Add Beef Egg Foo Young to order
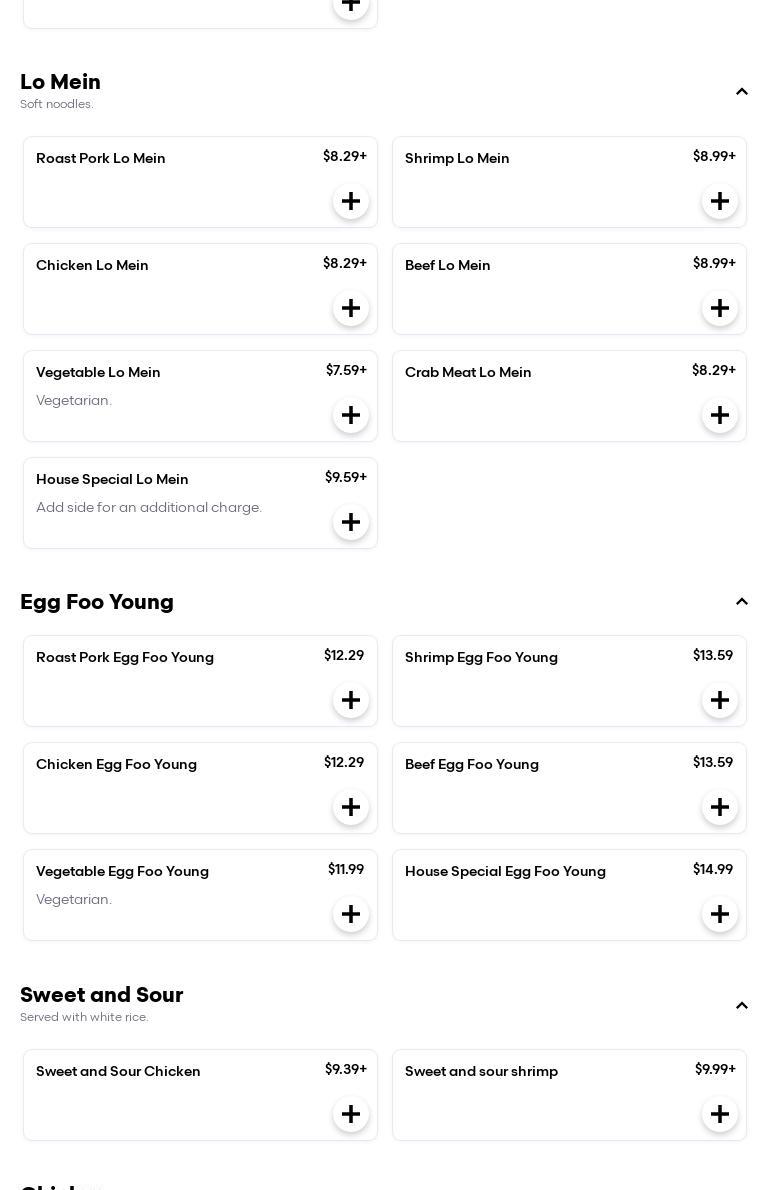This screenshot has height=1190, width=770. [x=720, y=807]
